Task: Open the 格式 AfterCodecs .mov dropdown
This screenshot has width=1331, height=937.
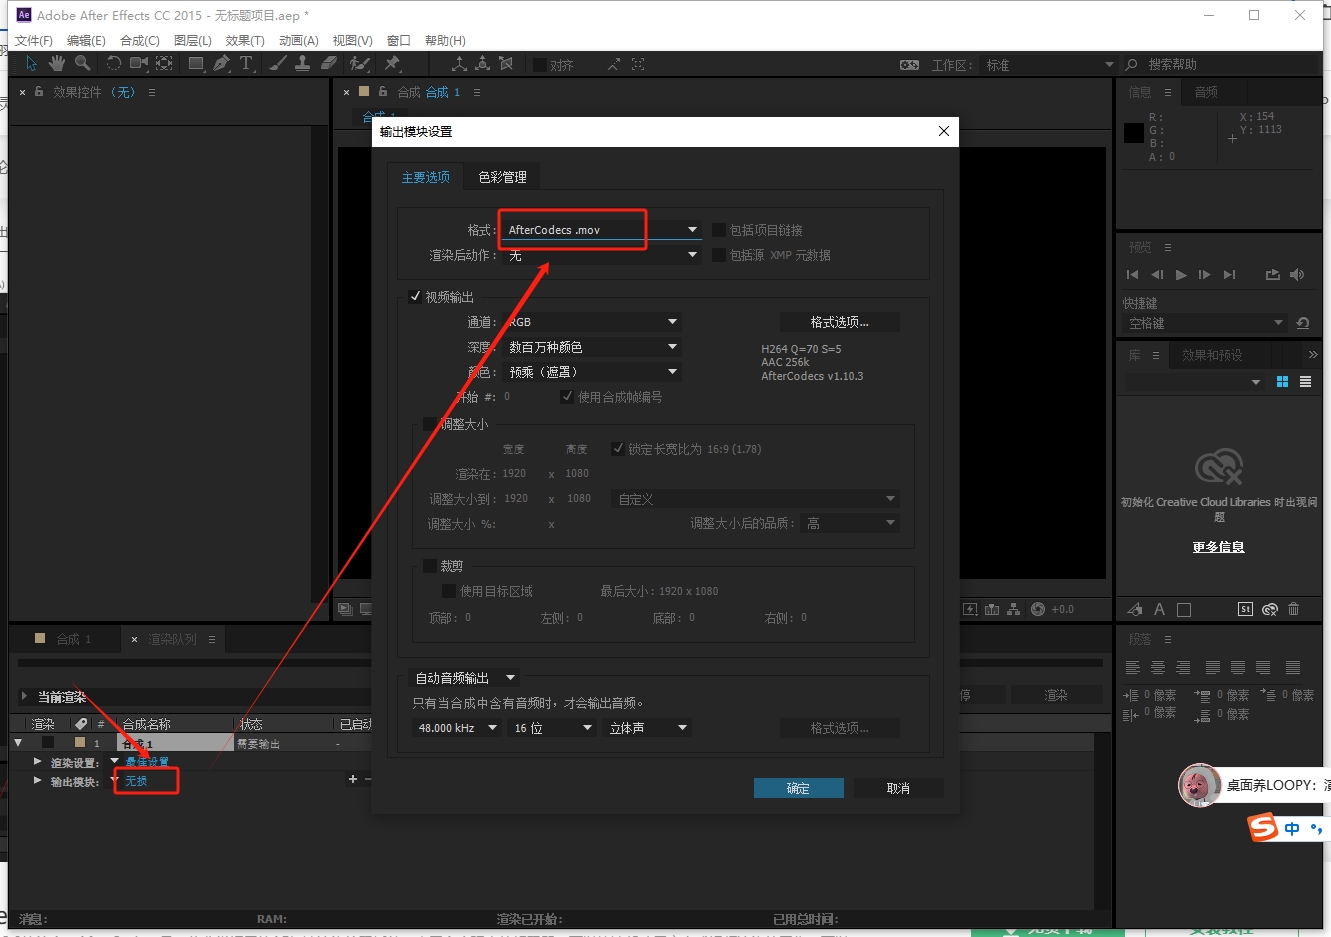Action: point(602,230)
